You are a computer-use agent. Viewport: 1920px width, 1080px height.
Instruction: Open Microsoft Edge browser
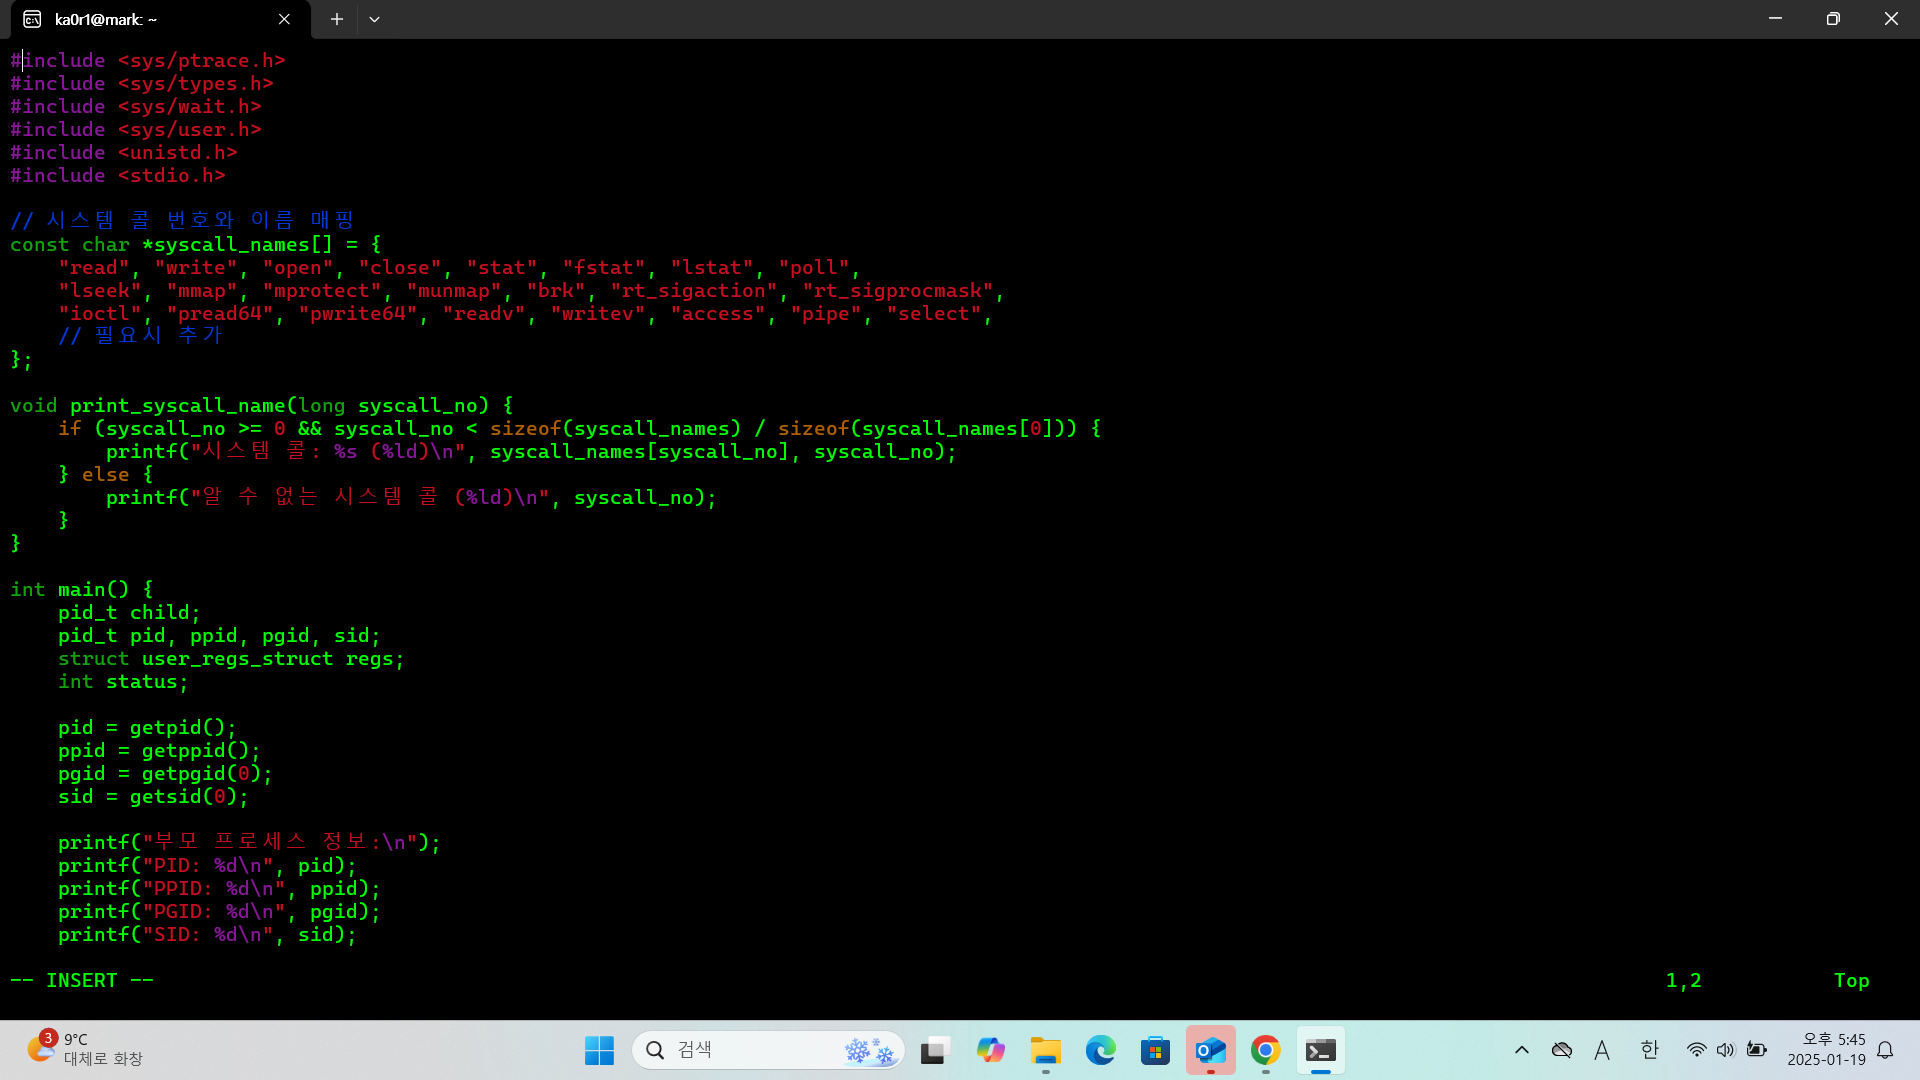pos(1100,1050)
